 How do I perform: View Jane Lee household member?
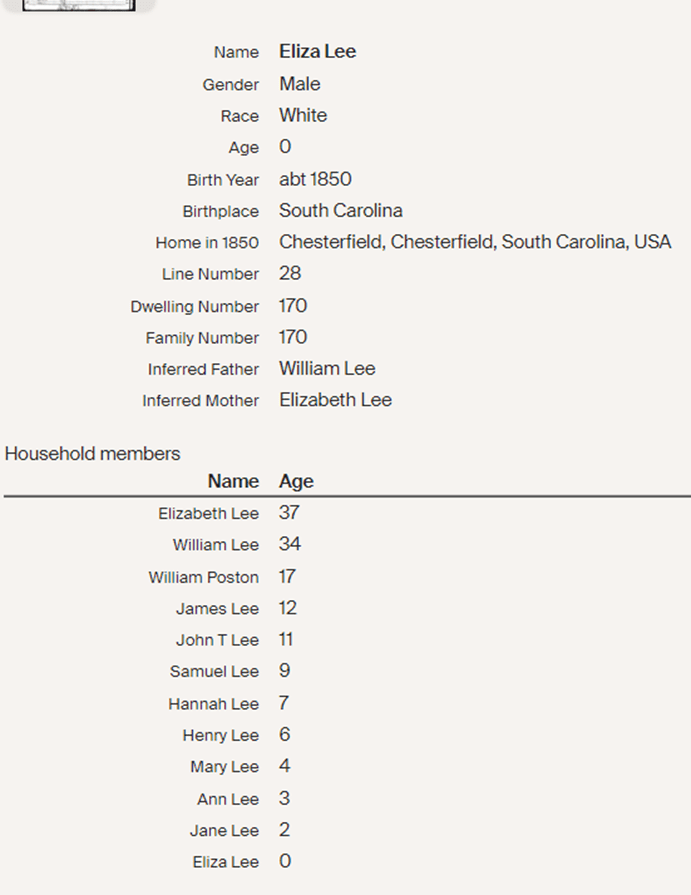pyautogui.click(x=224, y=831)
